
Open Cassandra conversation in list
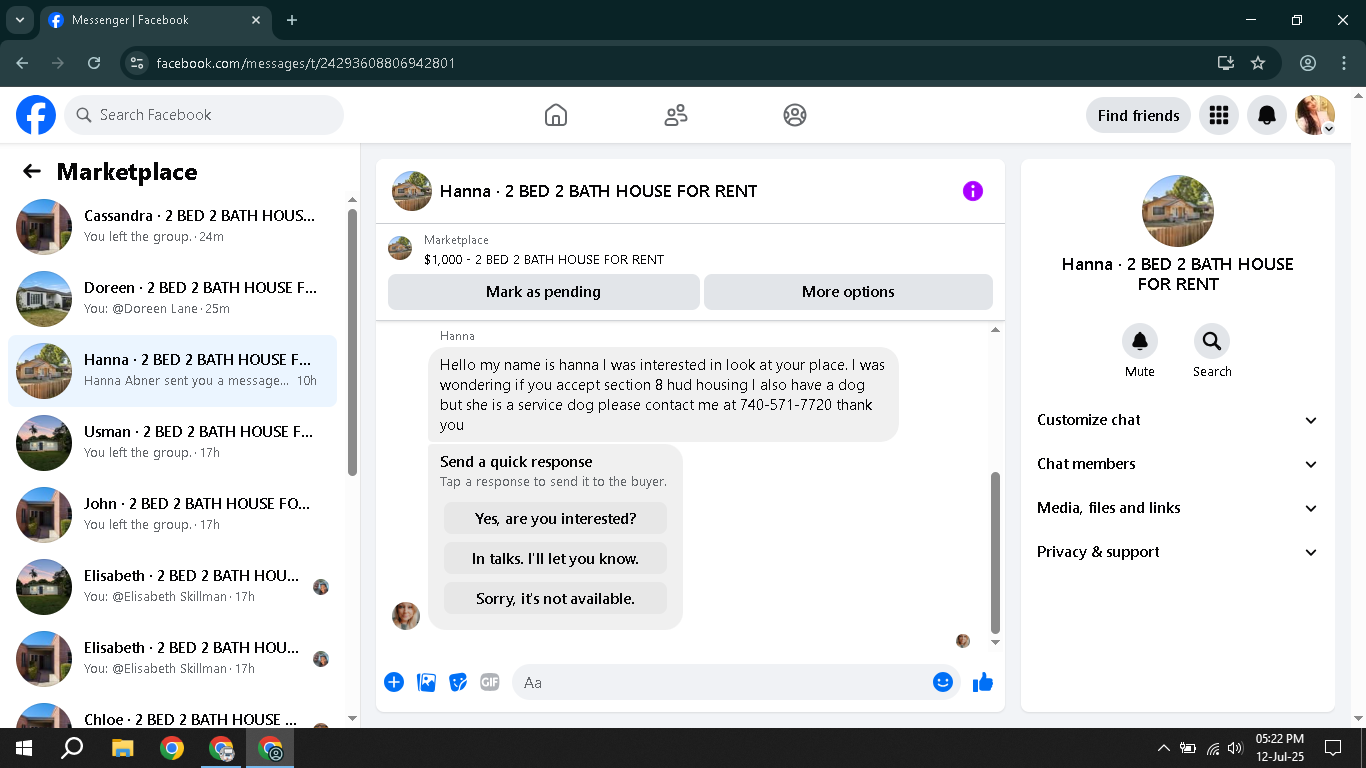[x=172, y=226]
